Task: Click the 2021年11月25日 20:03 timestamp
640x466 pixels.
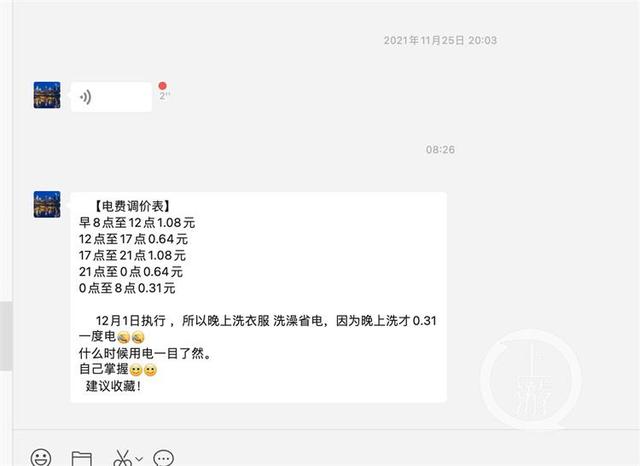Action: 440,40
